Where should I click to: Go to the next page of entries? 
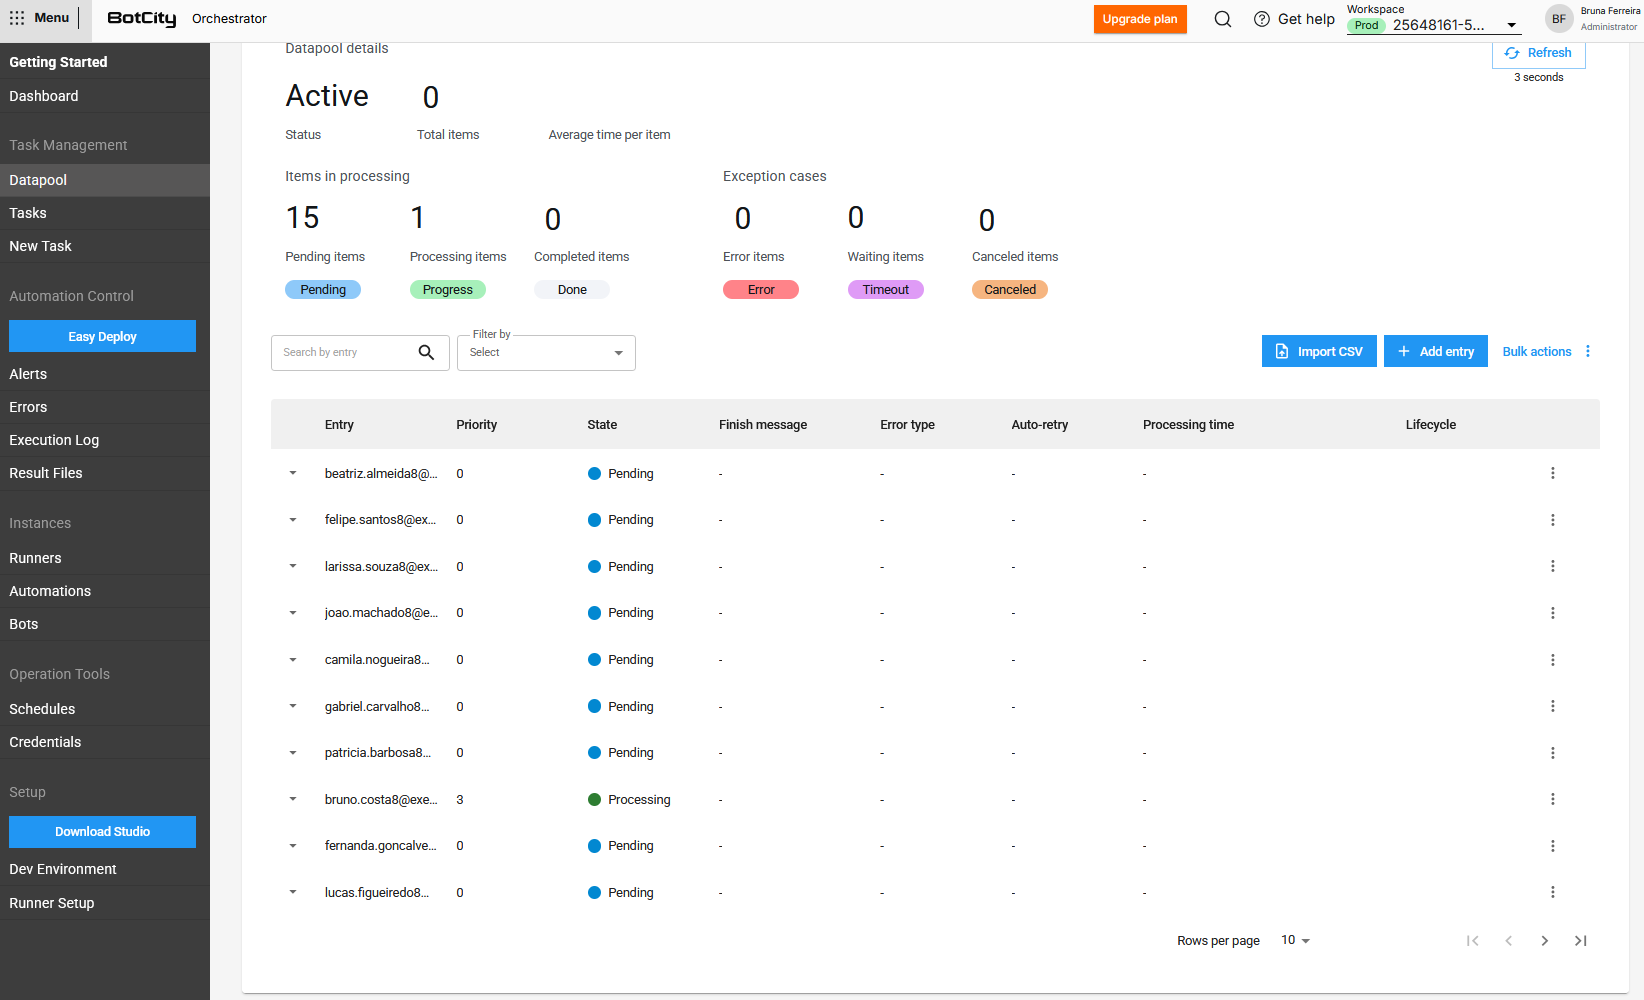point(1544,941)
